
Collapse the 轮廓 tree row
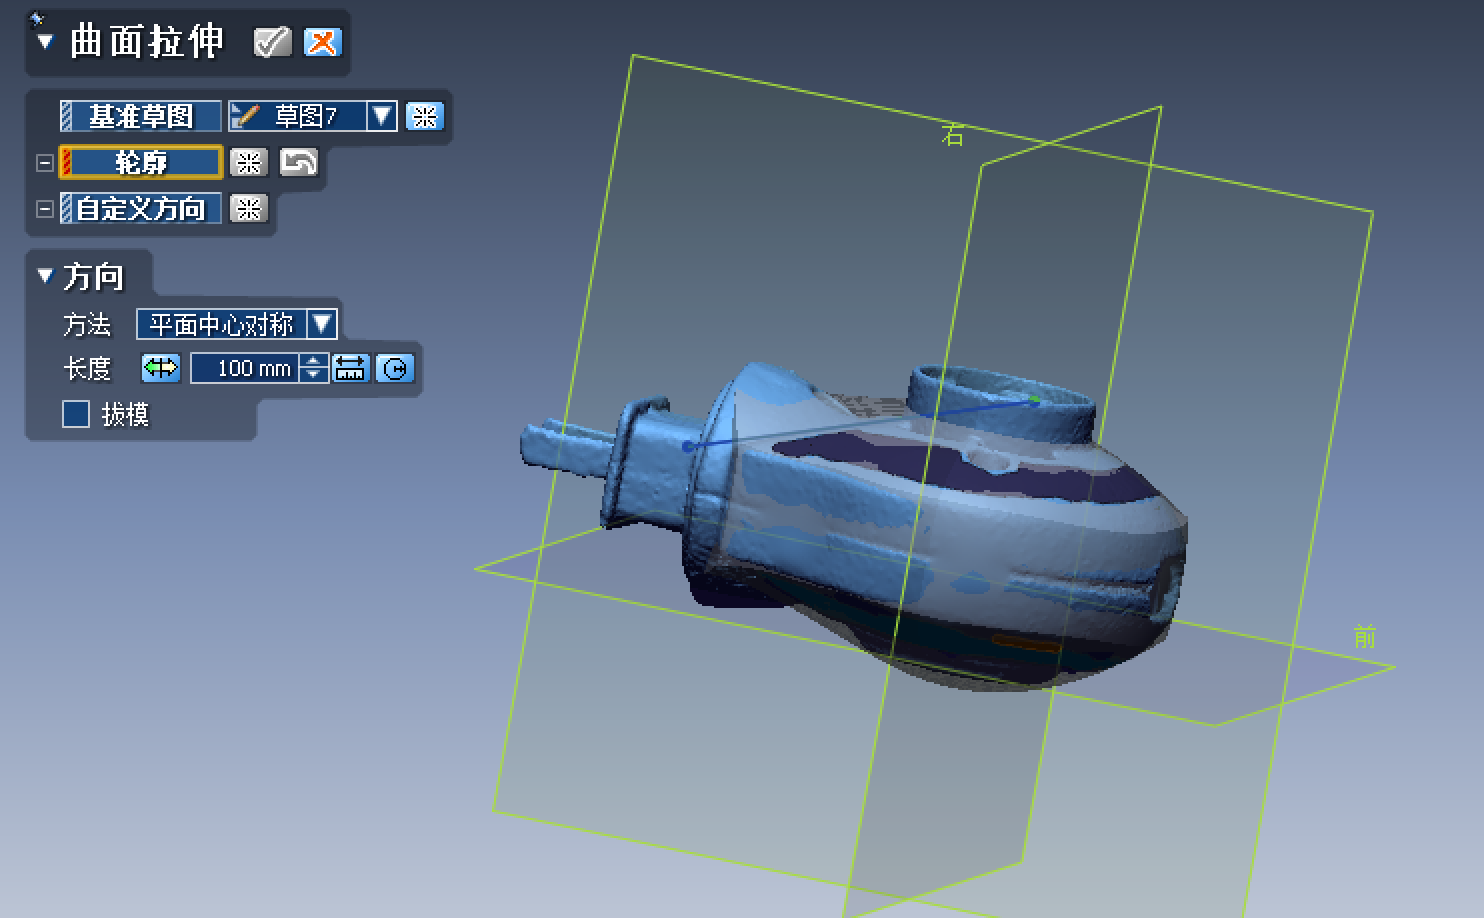[44, 162]
